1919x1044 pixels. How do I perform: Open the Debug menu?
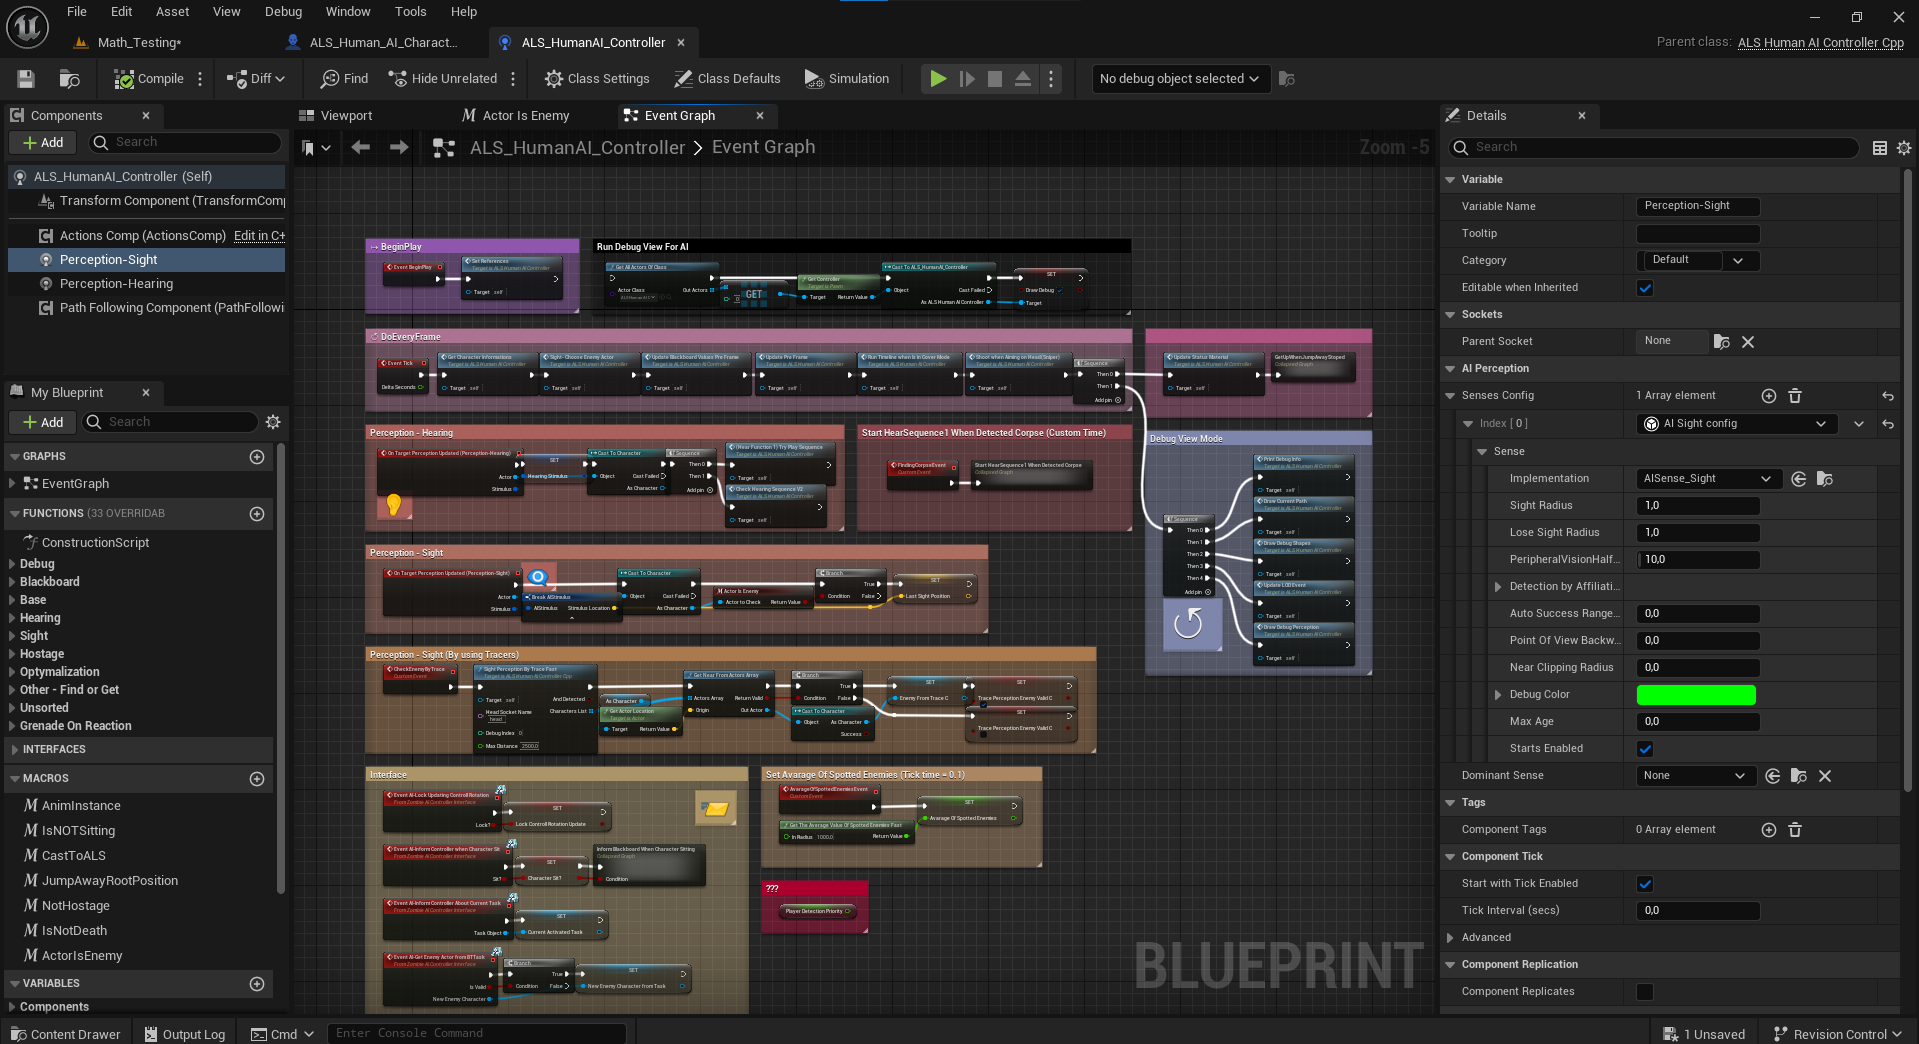pos(283,12)
